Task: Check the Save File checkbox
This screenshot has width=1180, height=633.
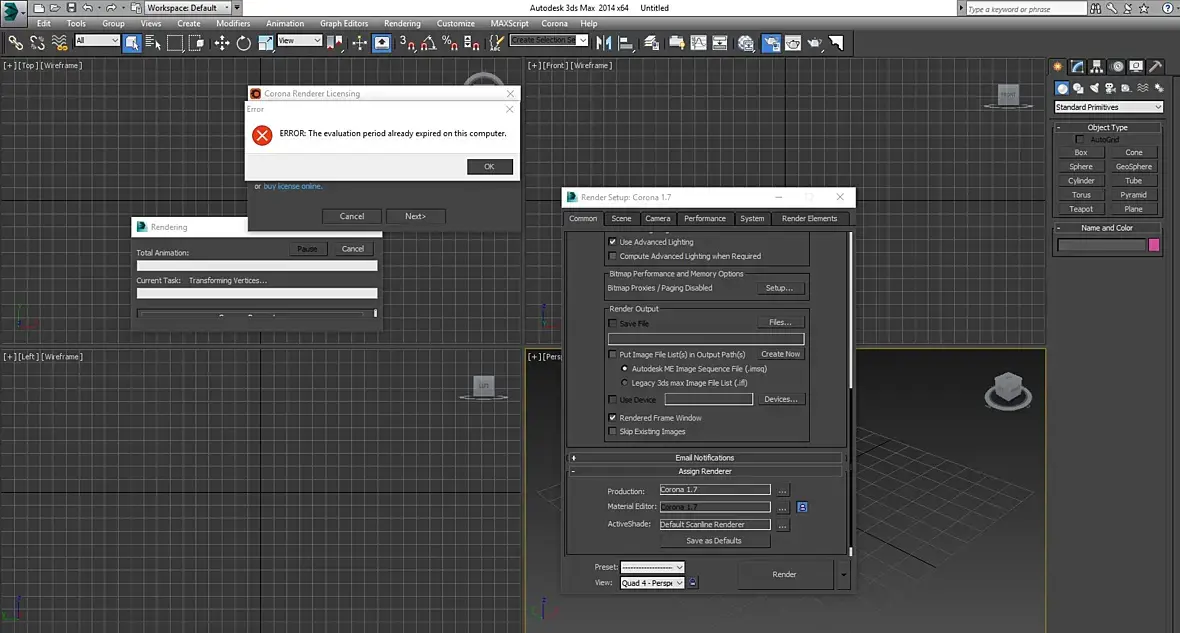Action: coord(612,324)
